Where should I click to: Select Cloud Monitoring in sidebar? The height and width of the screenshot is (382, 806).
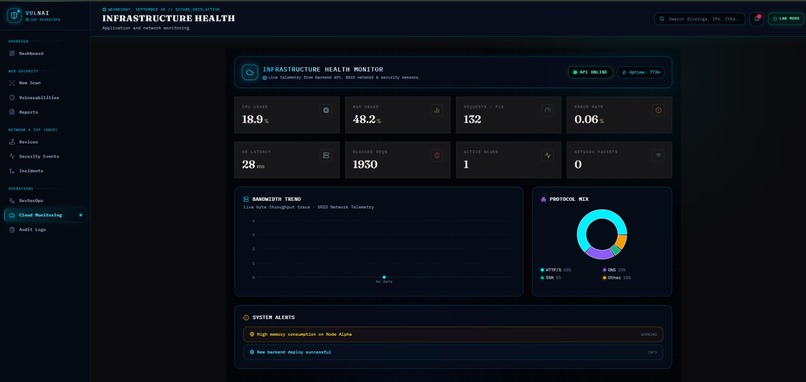45,215
